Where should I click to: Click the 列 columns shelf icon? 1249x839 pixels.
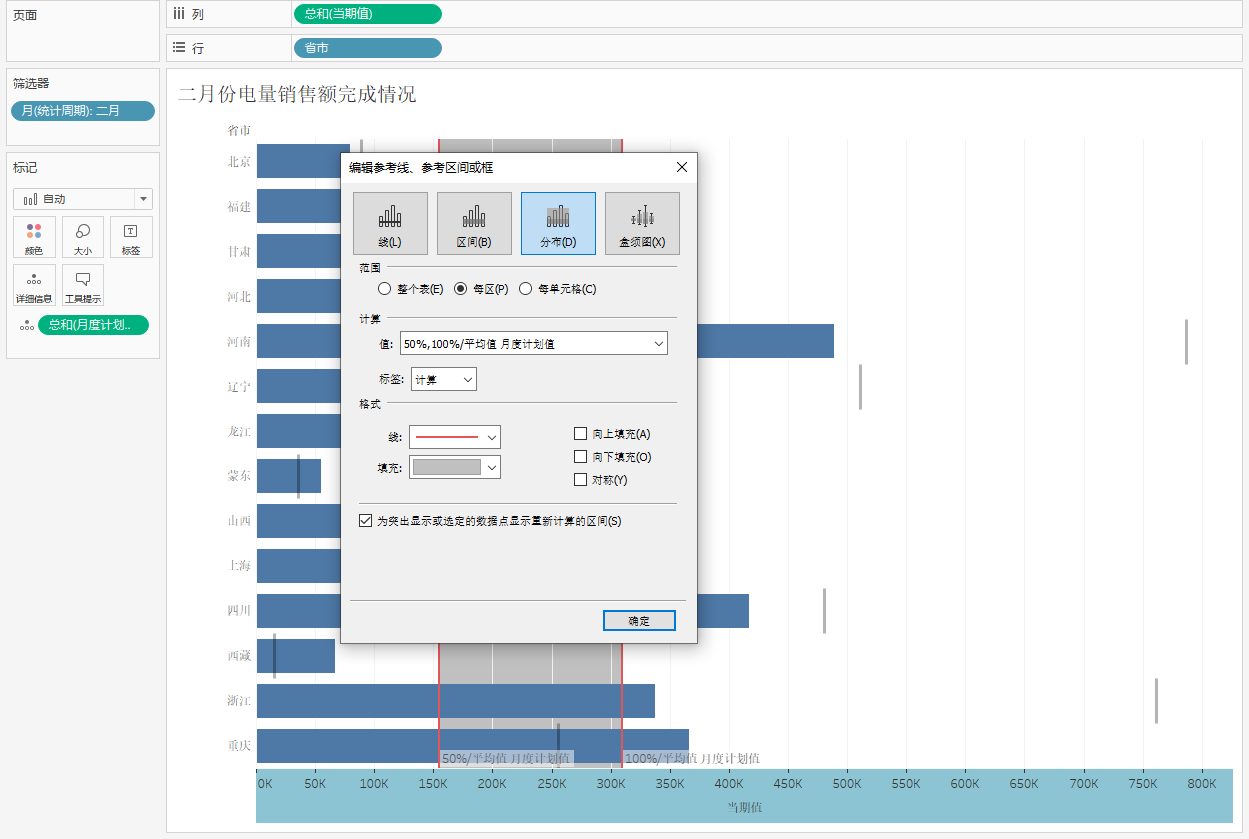(179, 14)
